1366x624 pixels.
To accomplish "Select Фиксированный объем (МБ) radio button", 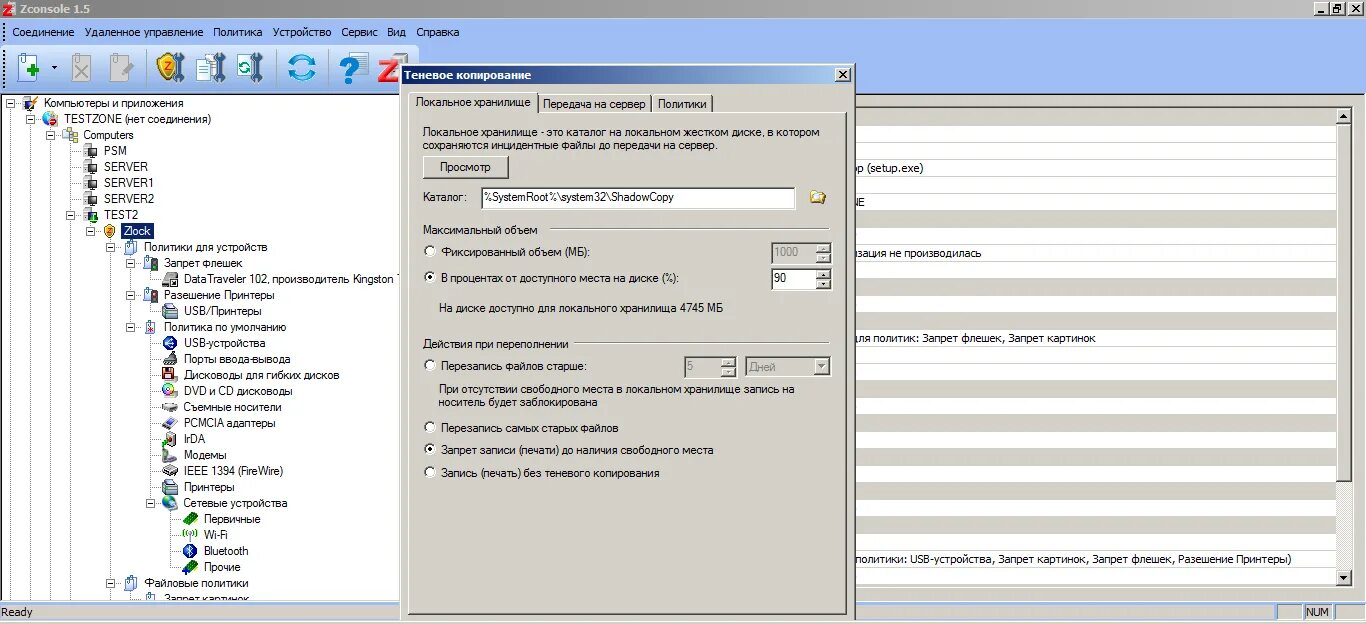I will point(430,252).
